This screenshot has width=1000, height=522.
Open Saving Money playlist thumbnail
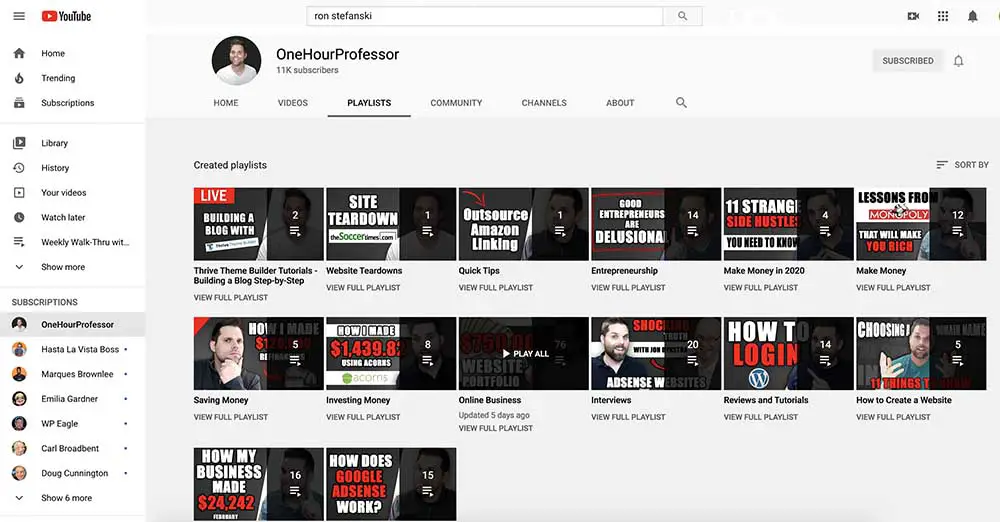(258, 354)
